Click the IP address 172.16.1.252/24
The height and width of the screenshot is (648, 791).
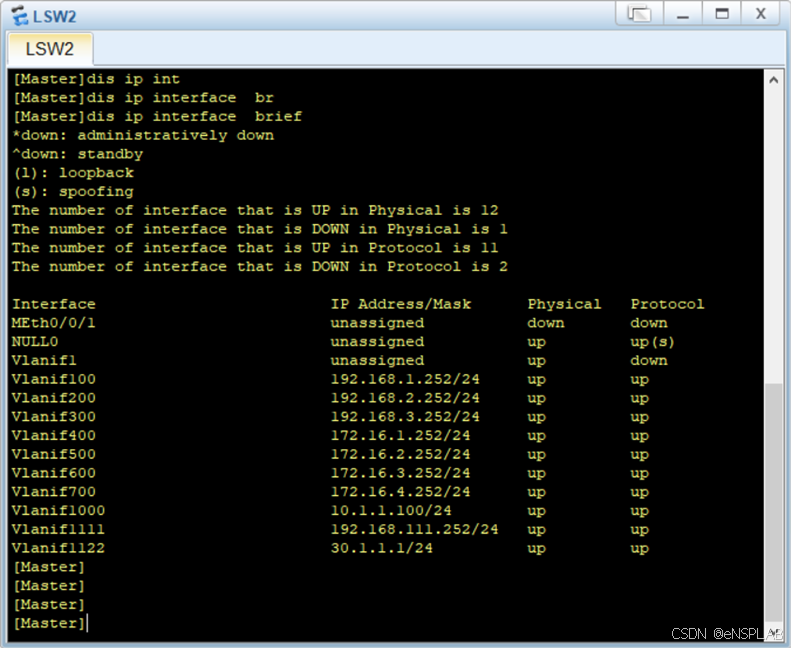(401, 435)
